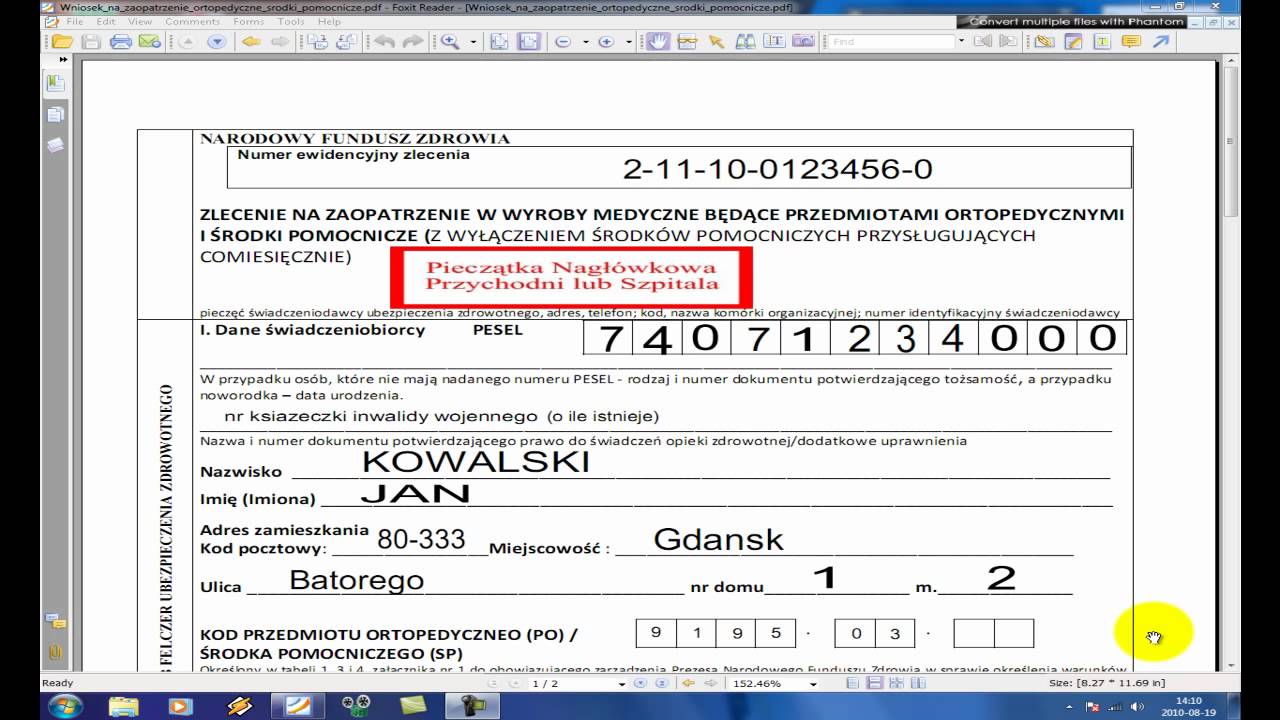Click the Save disk icon

pyautogui.click(x=91, y=41)
